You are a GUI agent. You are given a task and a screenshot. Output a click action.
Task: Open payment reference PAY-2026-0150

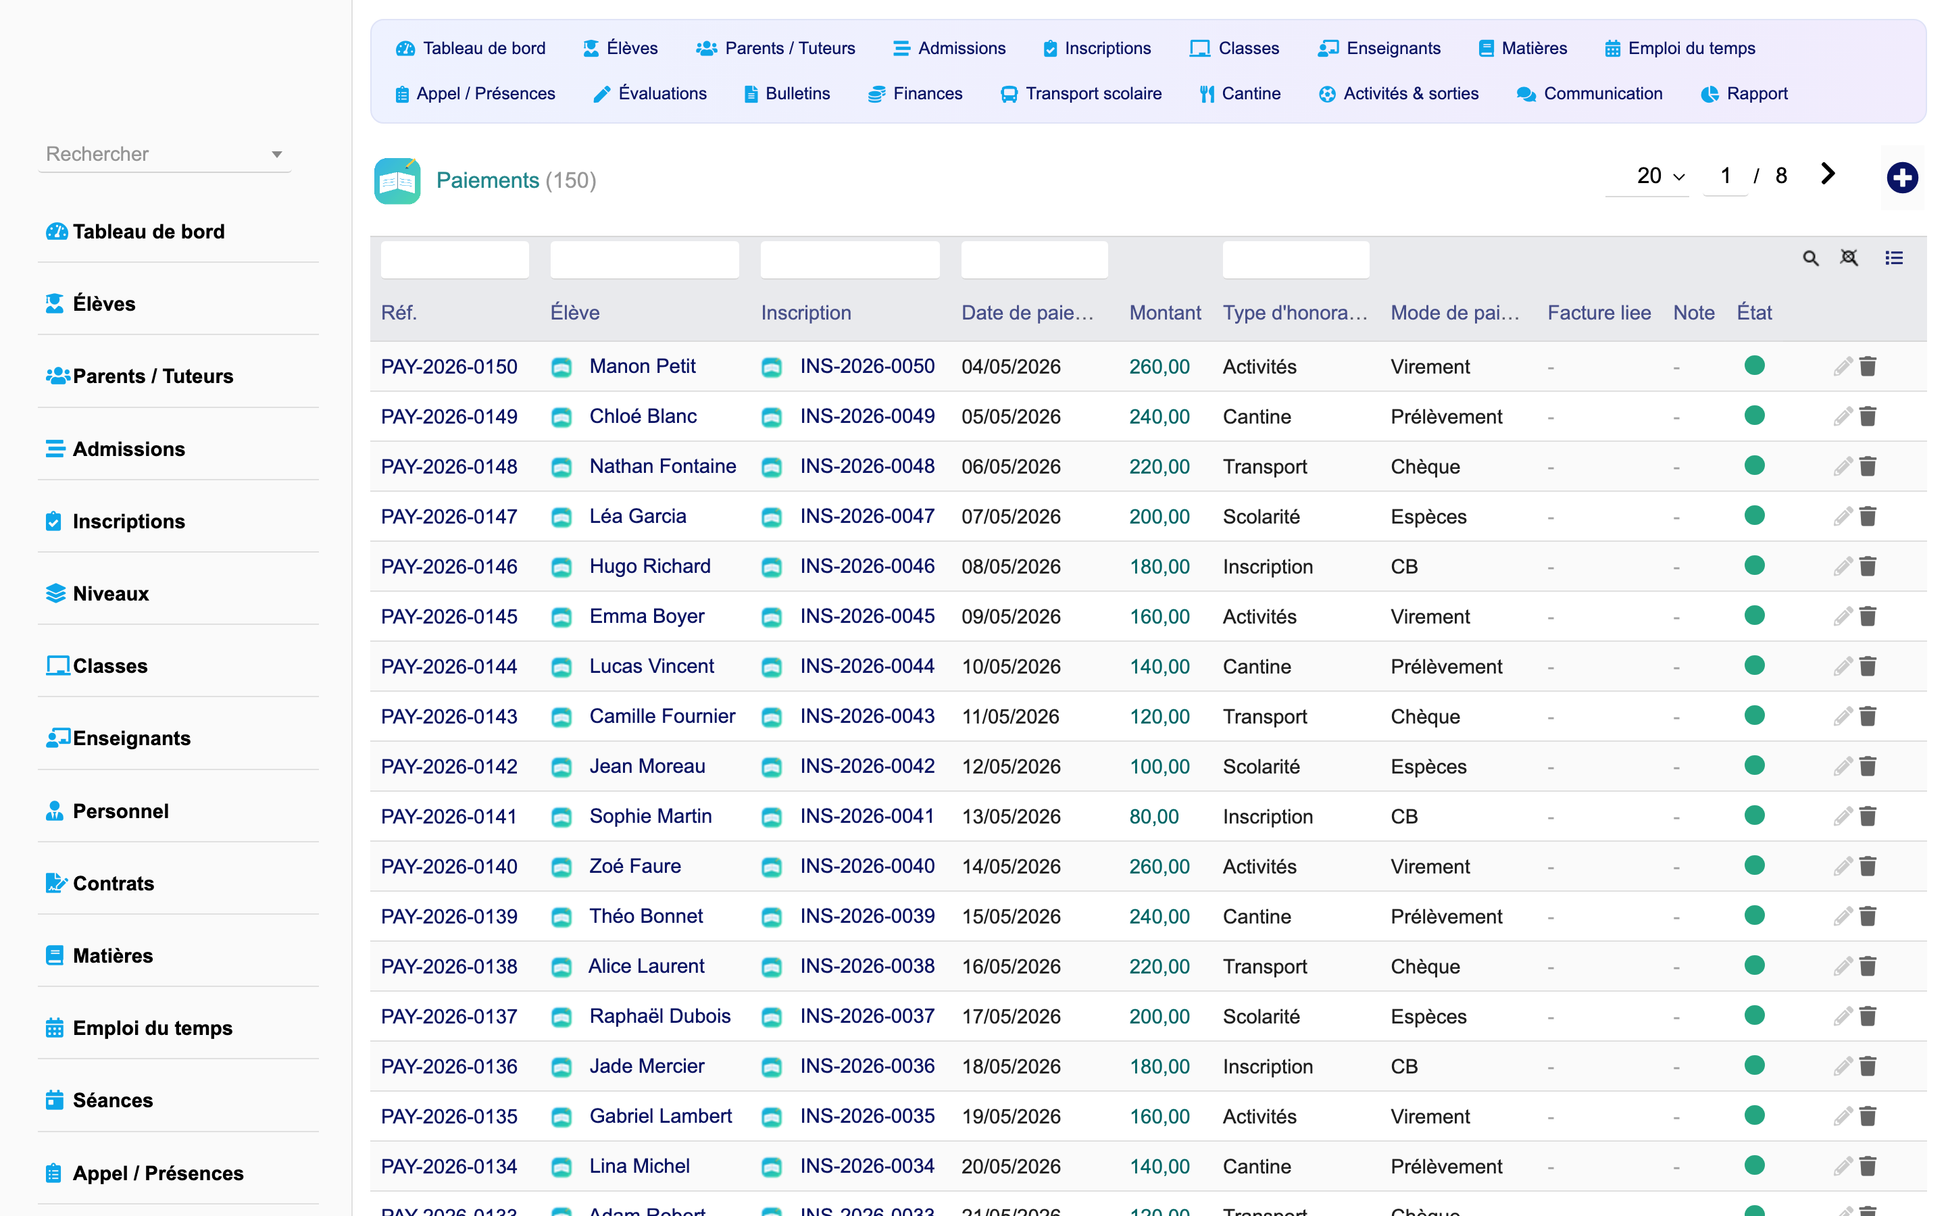[449, 367]
